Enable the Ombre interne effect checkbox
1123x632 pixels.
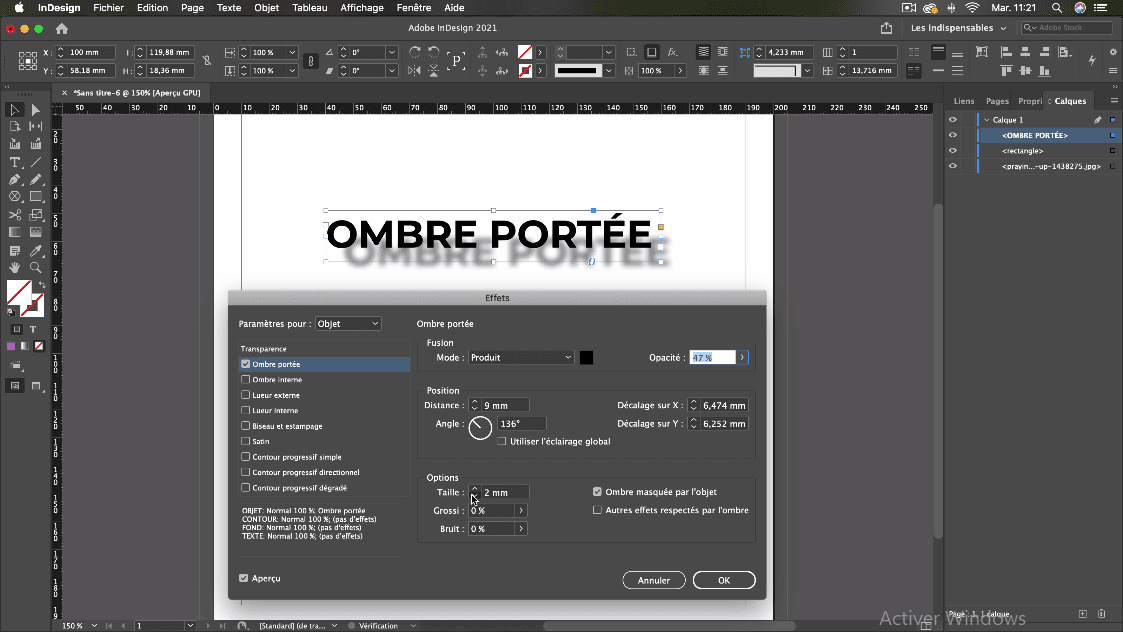coord(246,380)
